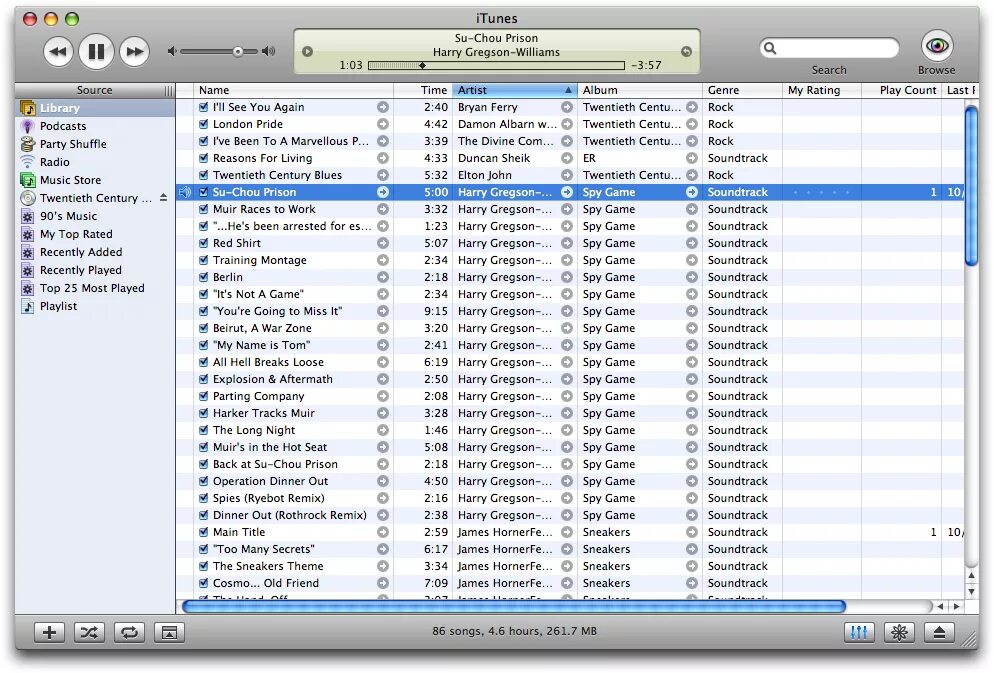Click the vertical scrollbar thumb
This screenshot has width=994, height=673.
971,186
